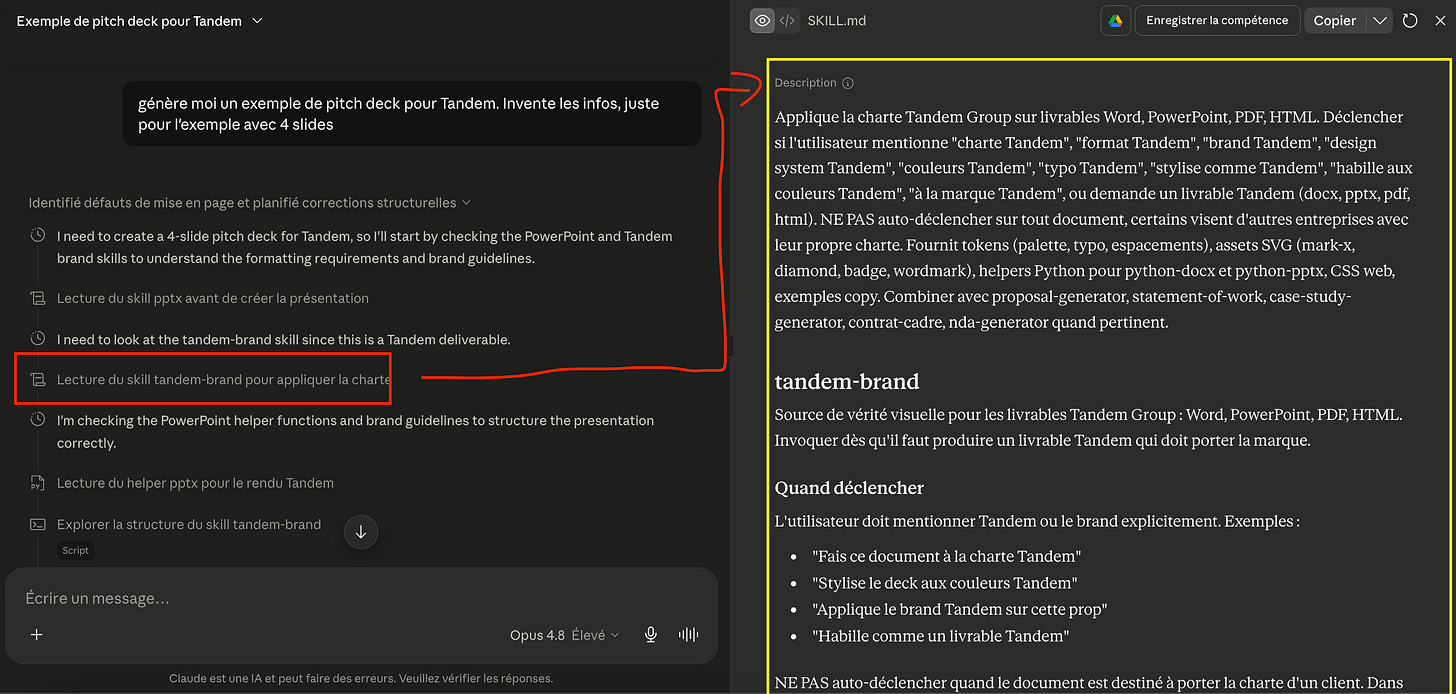Close the SKILL.md panel with the X
This screenshot has width=1456, height=694.
click(x=1439, y=20)
